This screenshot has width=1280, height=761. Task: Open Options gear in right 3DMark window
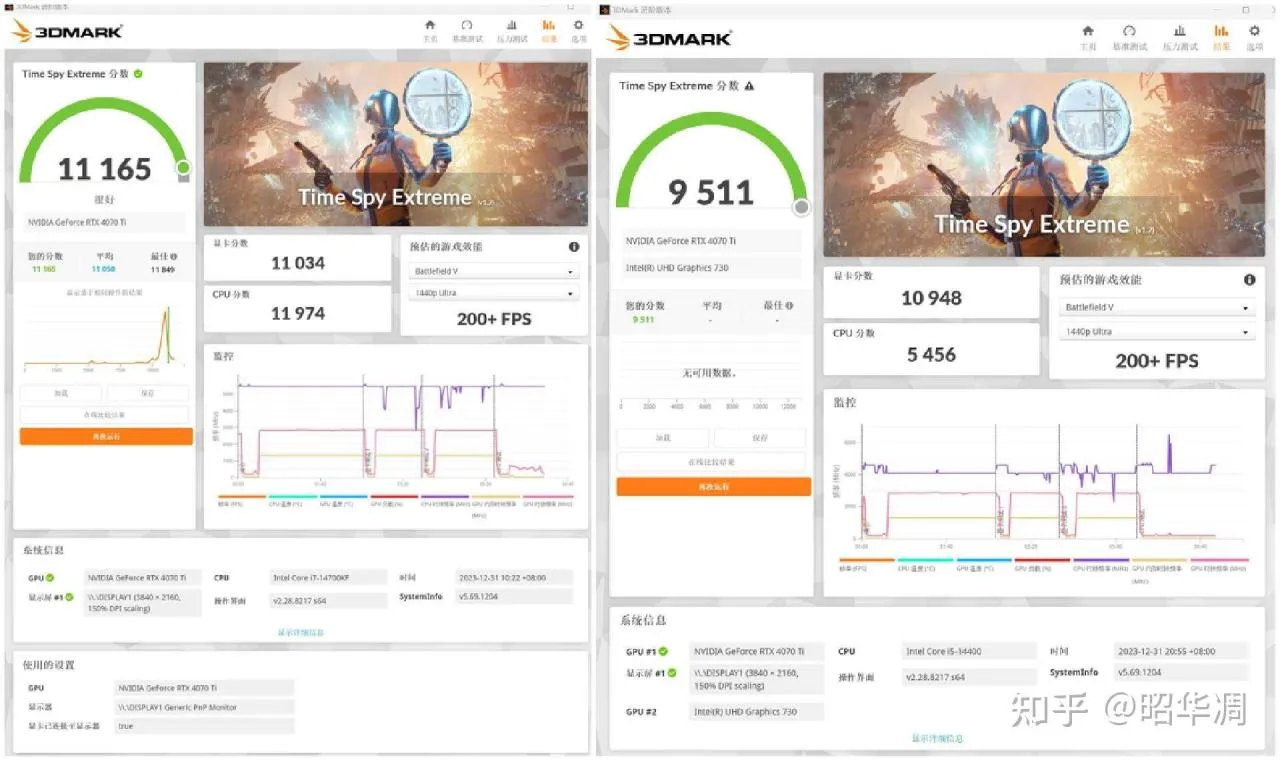pos(1254,38)
